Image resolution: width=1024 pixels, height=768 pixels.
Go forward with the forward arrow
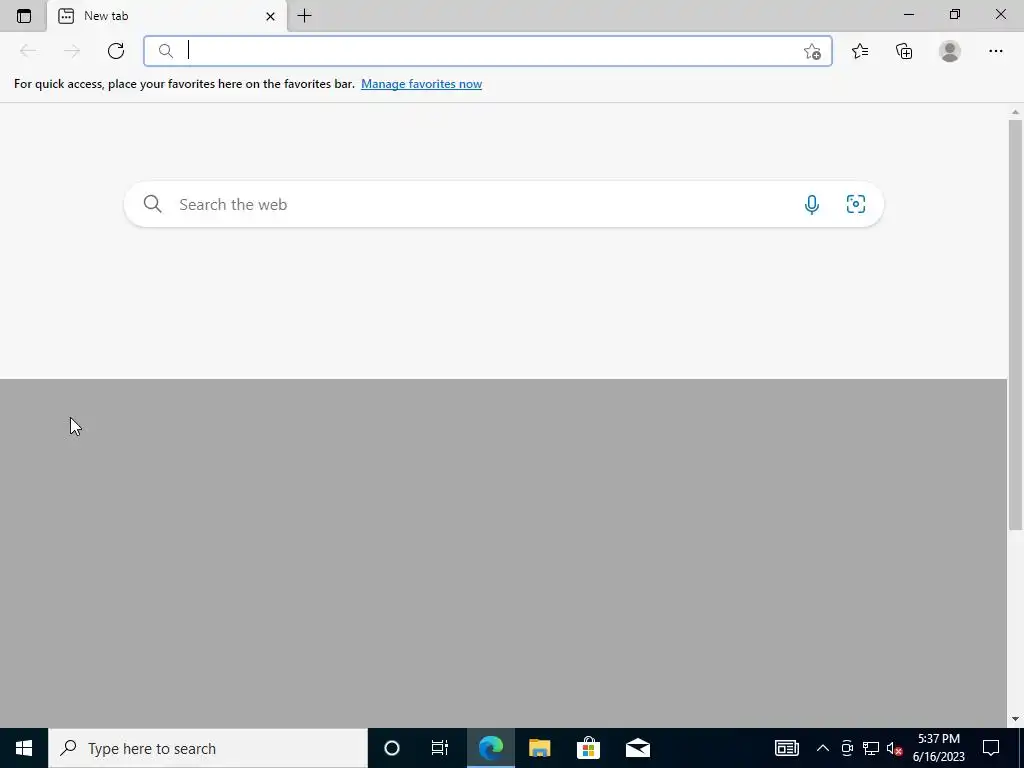pos(72,51)
